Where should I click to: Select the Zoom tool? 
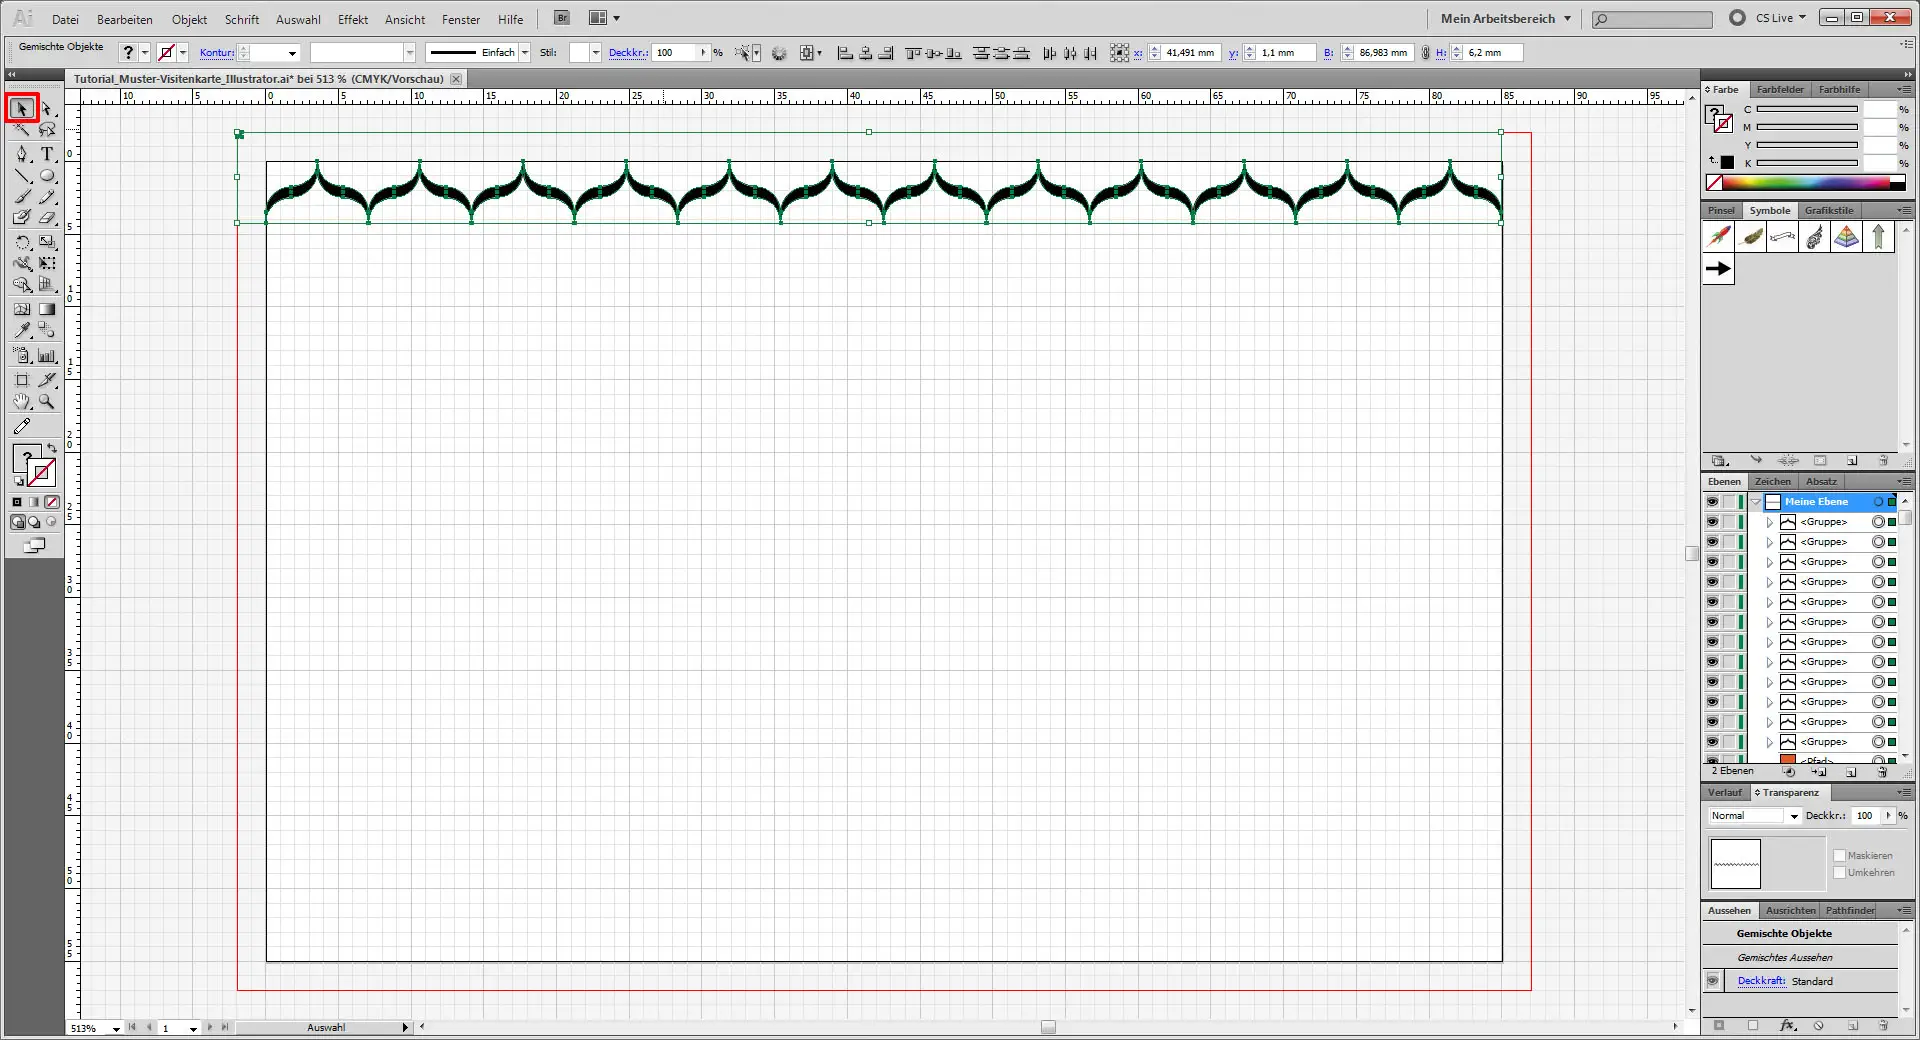pos(47,400)
